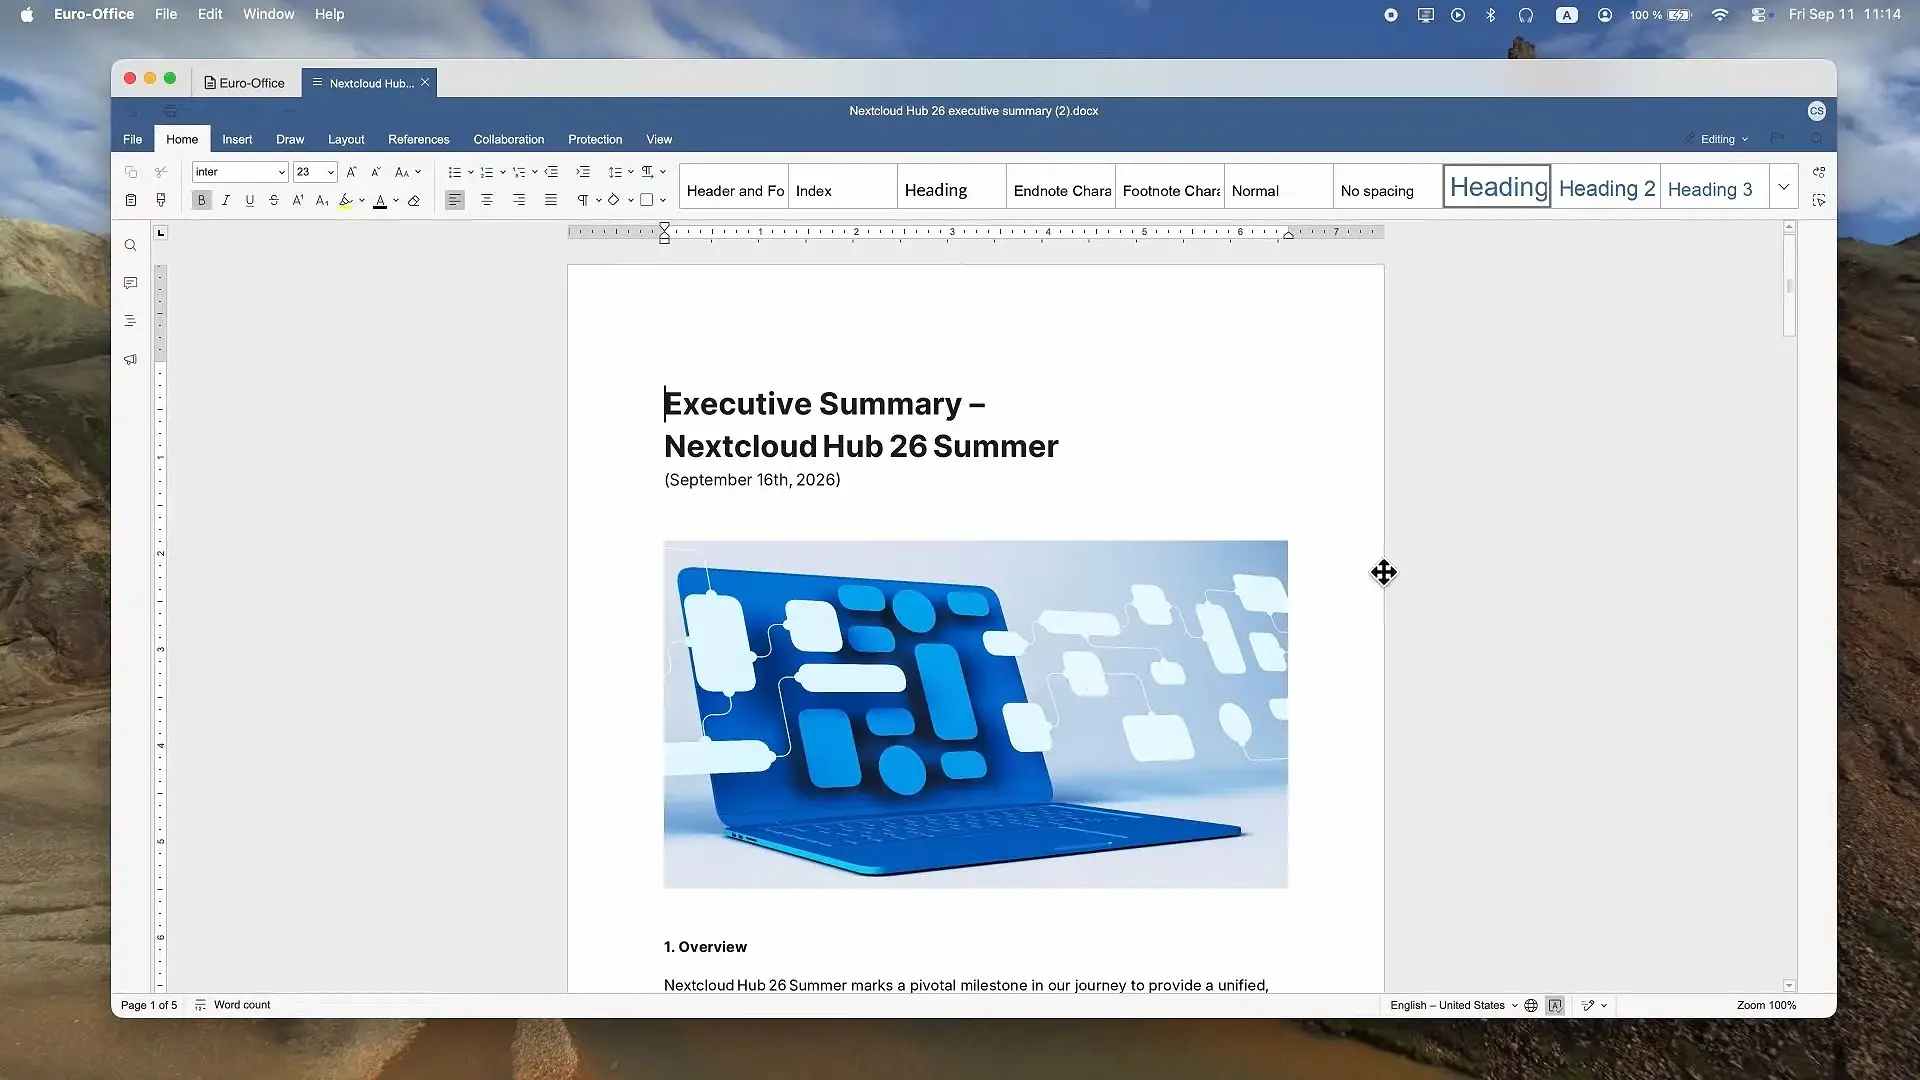Toggle spell checking in status bar
This screenshot has width=1920, height=1080.
1555,1005
